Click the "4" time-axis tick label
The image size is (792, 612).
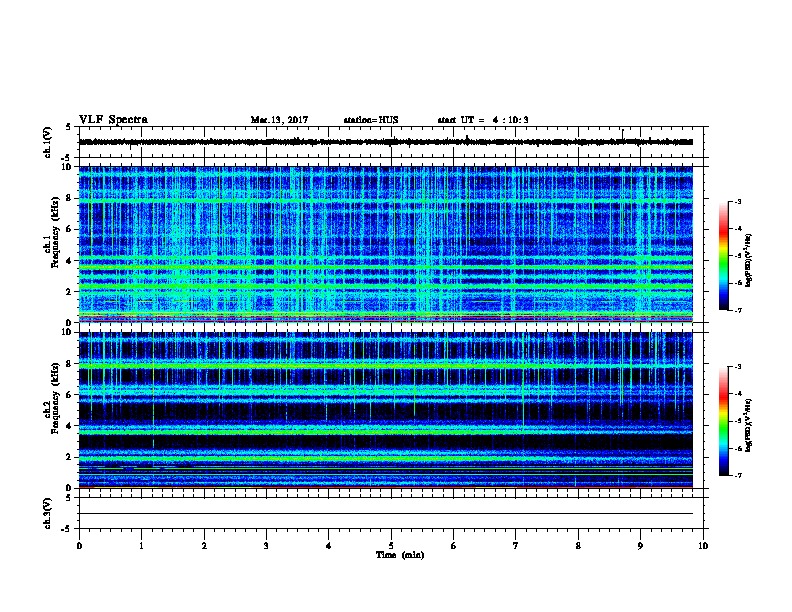point(329,546)
